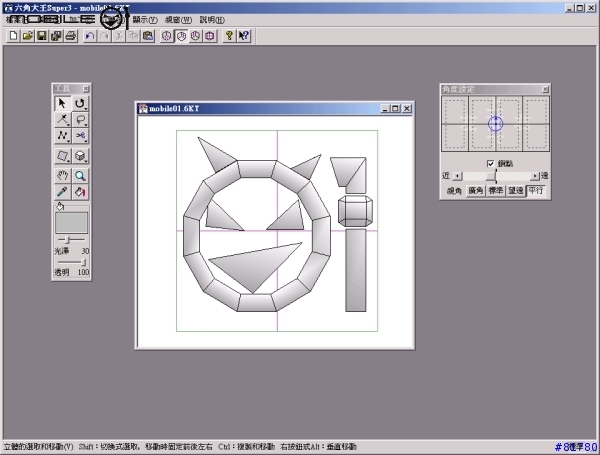Click the copy icon in toolbar
Image resolution: width=600 pixels, height=455 pixels.
click(x=133, y=36)
